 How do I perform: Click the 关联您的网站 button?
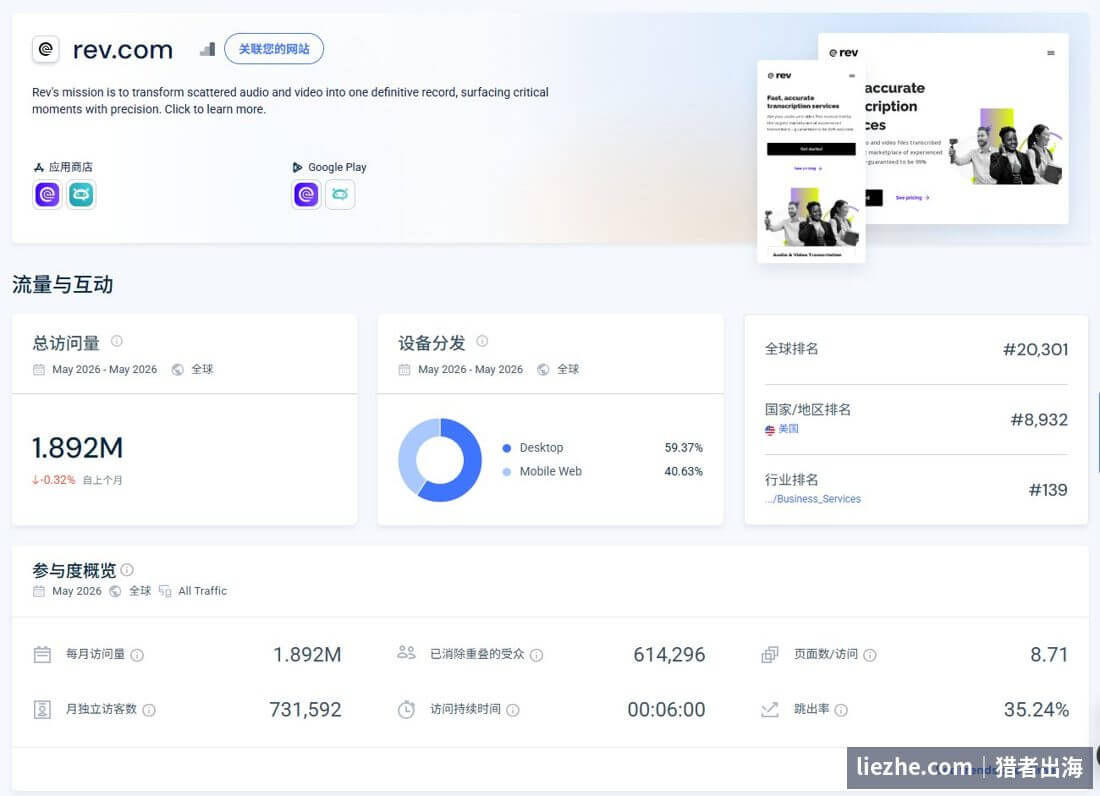click(x=274, y=48)
